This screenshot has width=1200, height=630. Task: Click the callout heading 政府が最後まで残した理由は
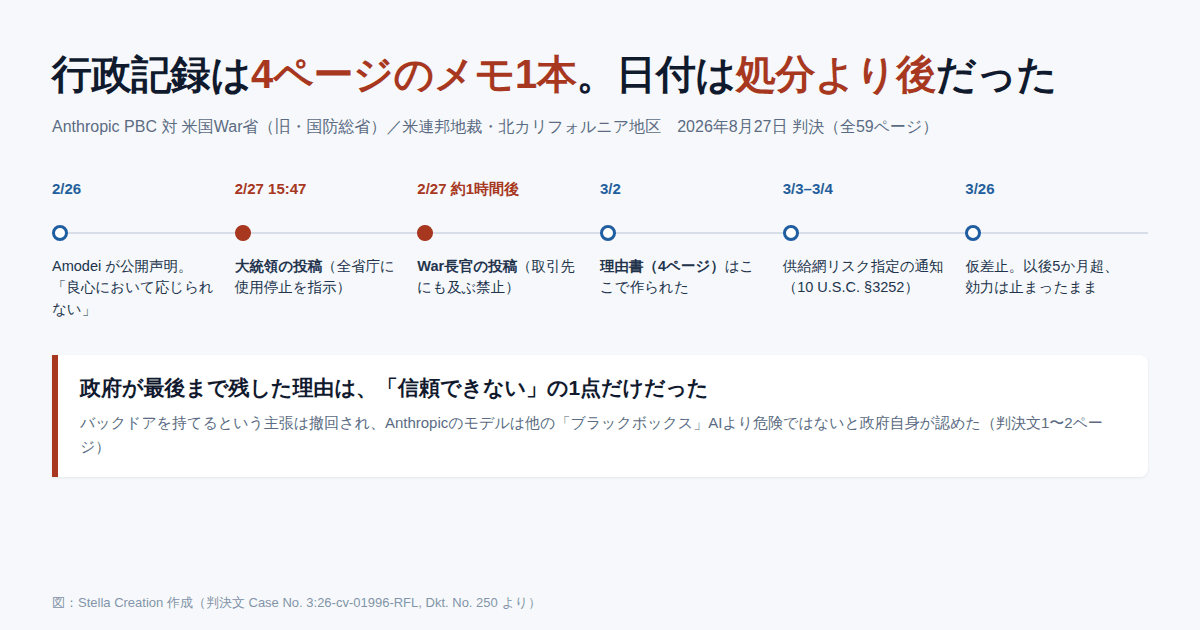[393, 388]
